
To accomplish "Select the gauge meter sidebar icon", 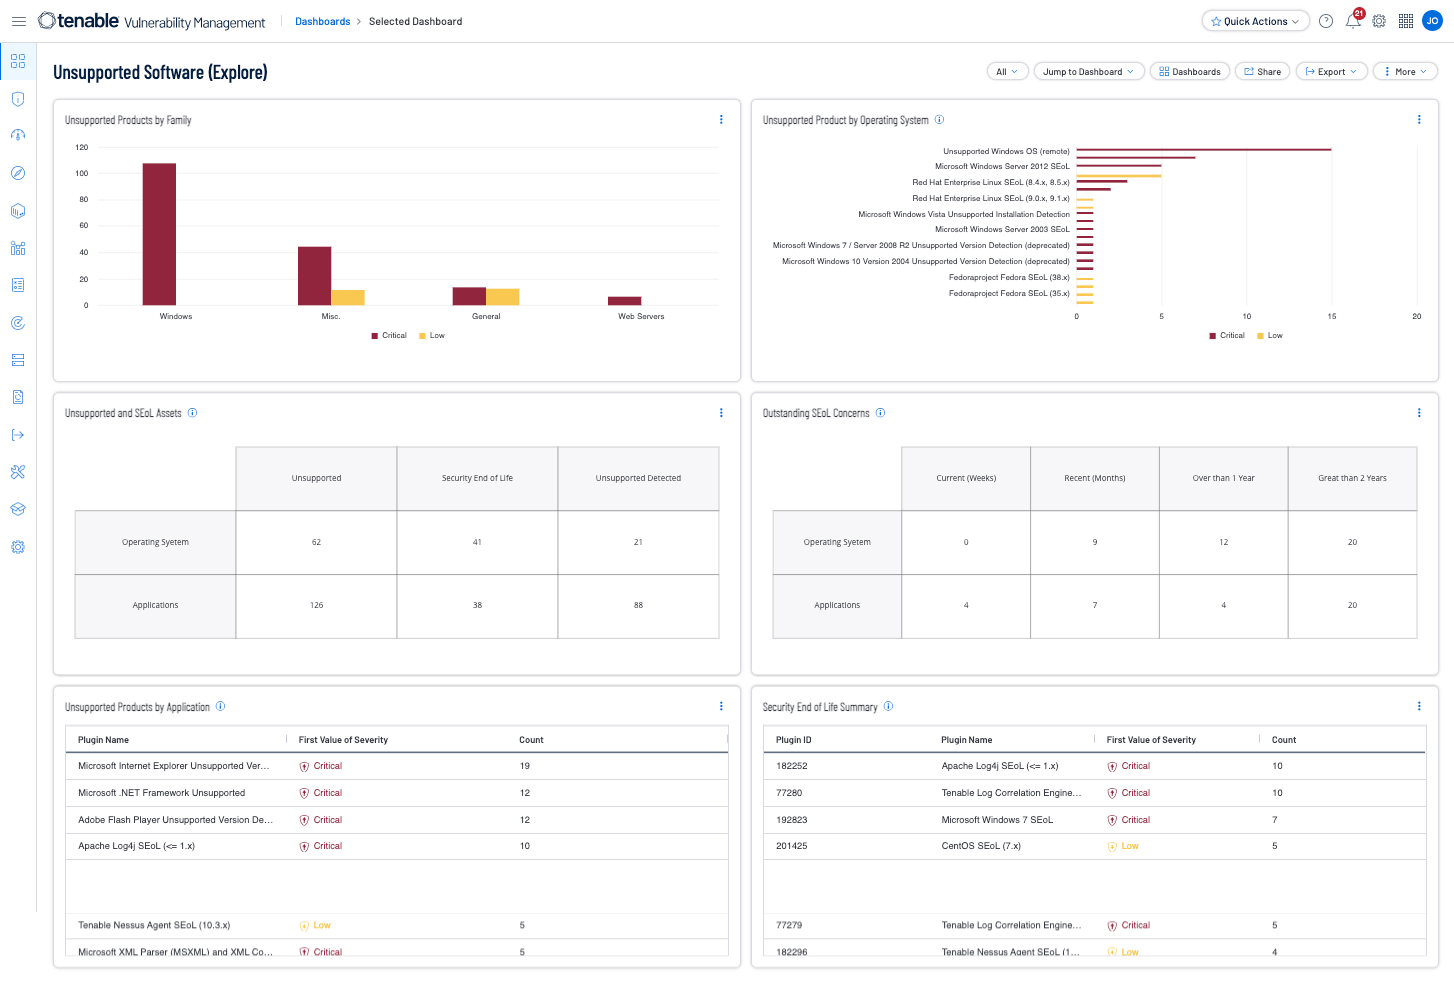I will click(18, 135).
